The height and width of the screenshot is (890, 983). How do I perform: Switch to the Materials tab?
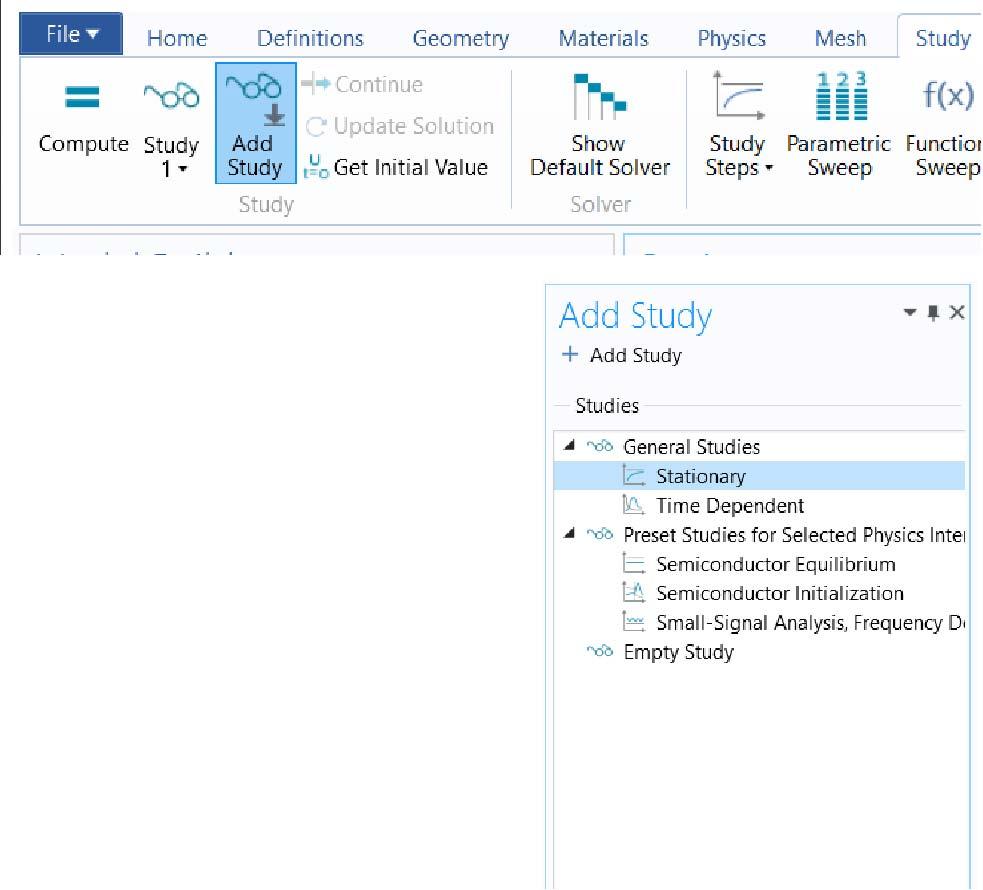(603, 38)
